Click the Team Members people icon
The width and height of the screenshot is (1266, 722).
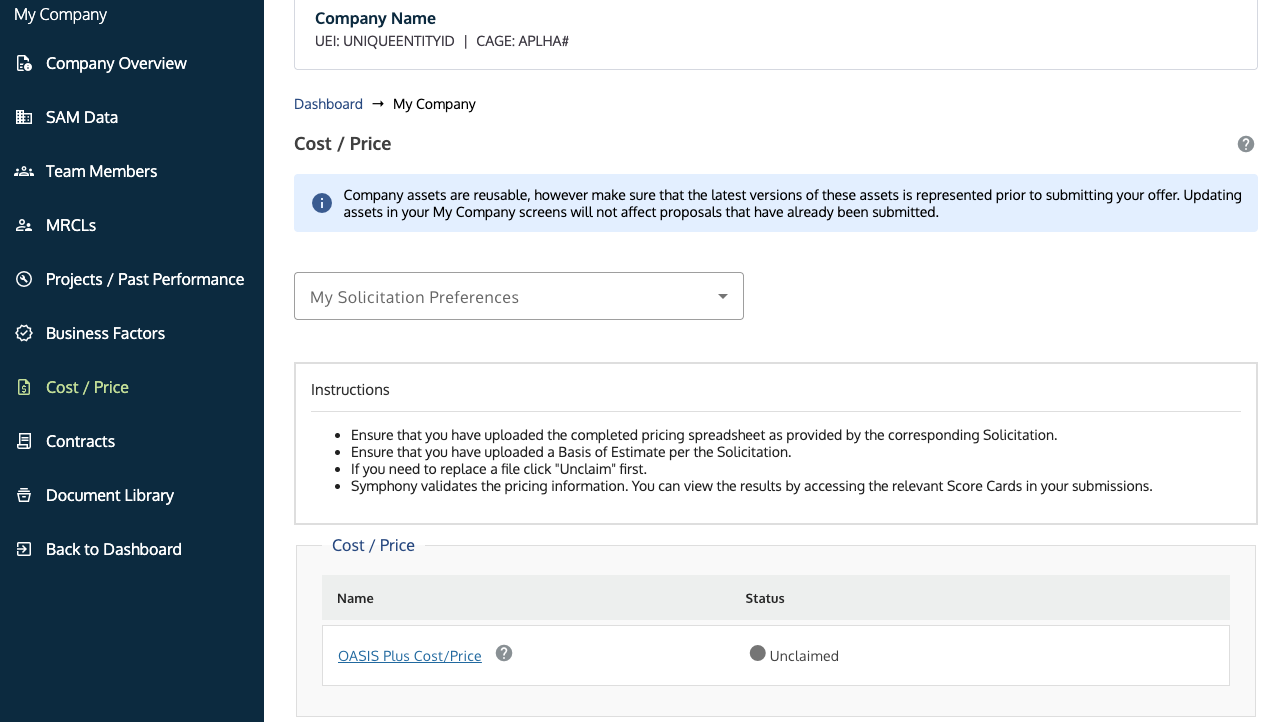coord(23,171)
